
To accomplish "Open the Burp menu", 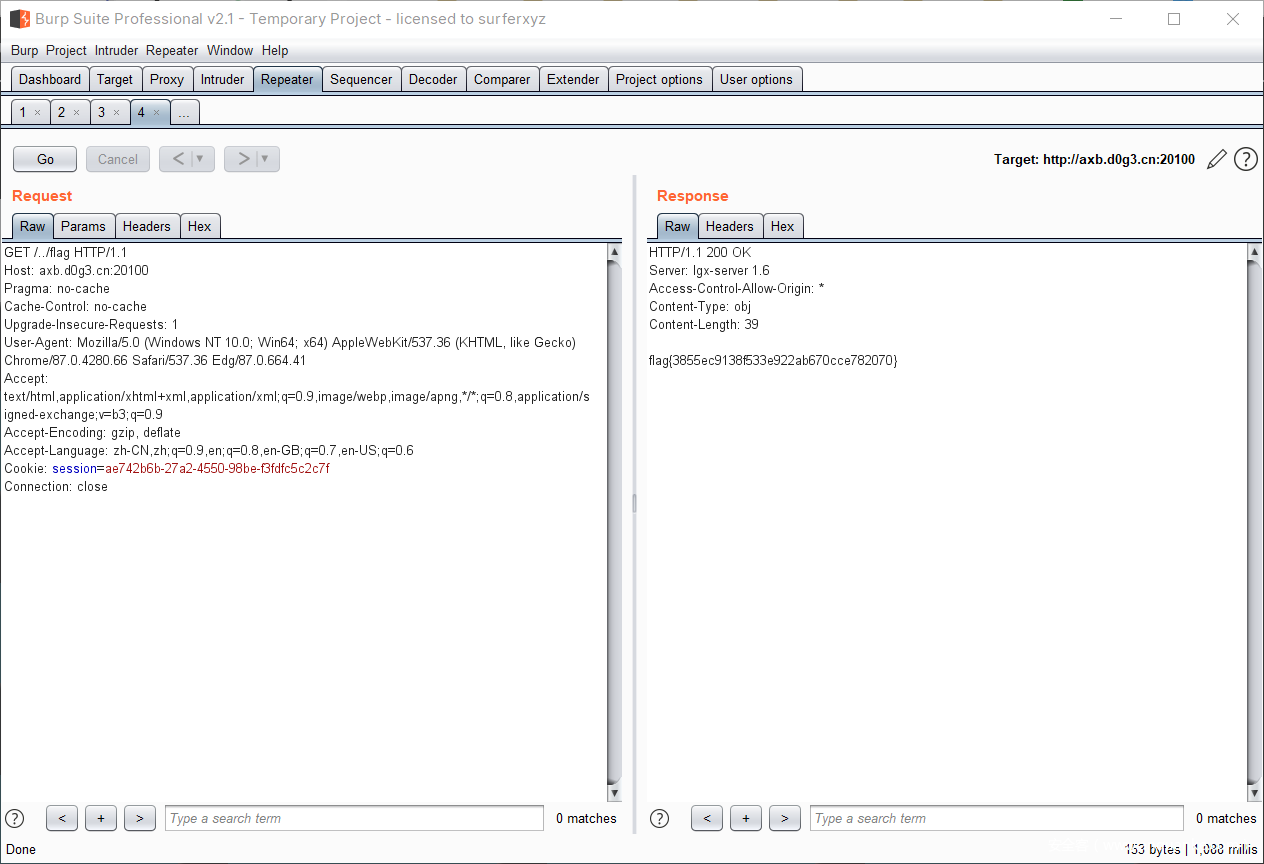I will pyautogui.click(x=25, y=50).
